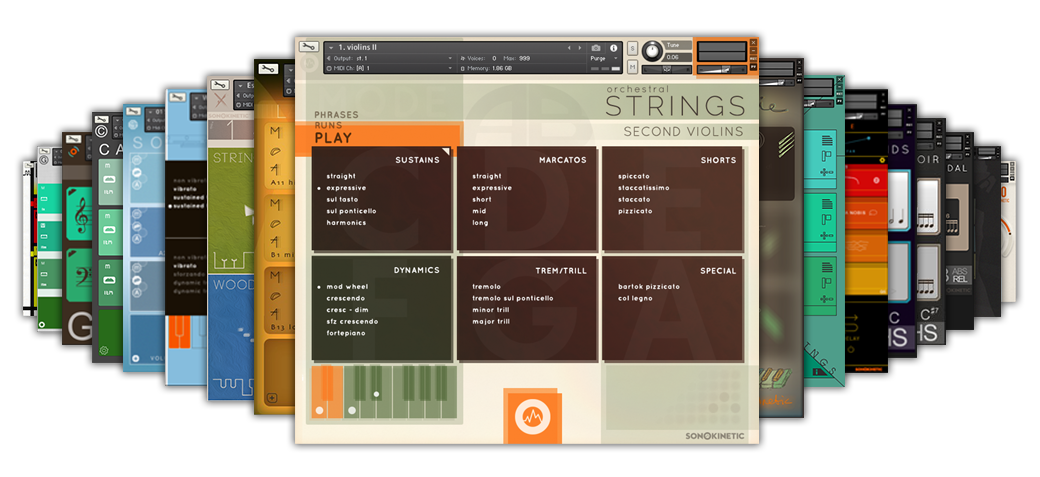Image resolution: width=1040 pixels, height=477 pixels.
Task: Select long in MARCATOS
Action: tap(480, 223)
